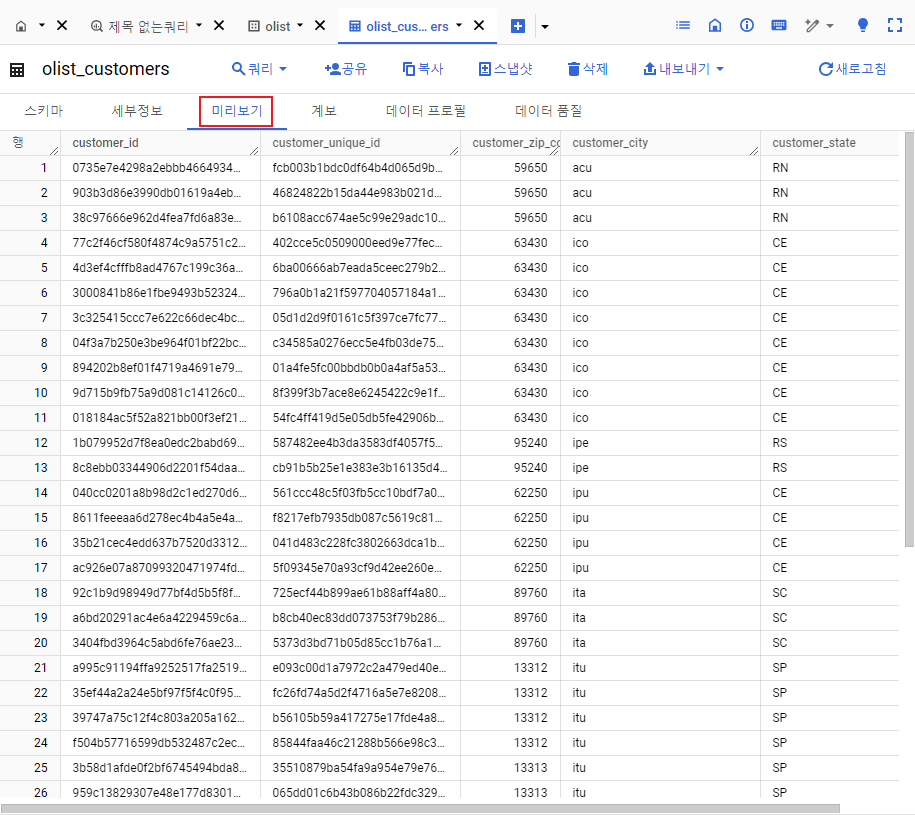Viewport: 915px width, 815px height.
Task: Open the info icon in top toolbar
Action: click(x=746, y=25)
